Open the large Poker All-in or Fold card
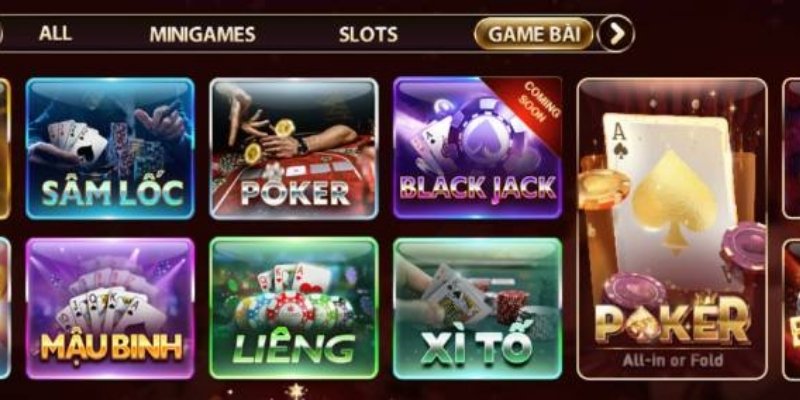800x400 pixels. pyautogui.click(x=672, y=229)
